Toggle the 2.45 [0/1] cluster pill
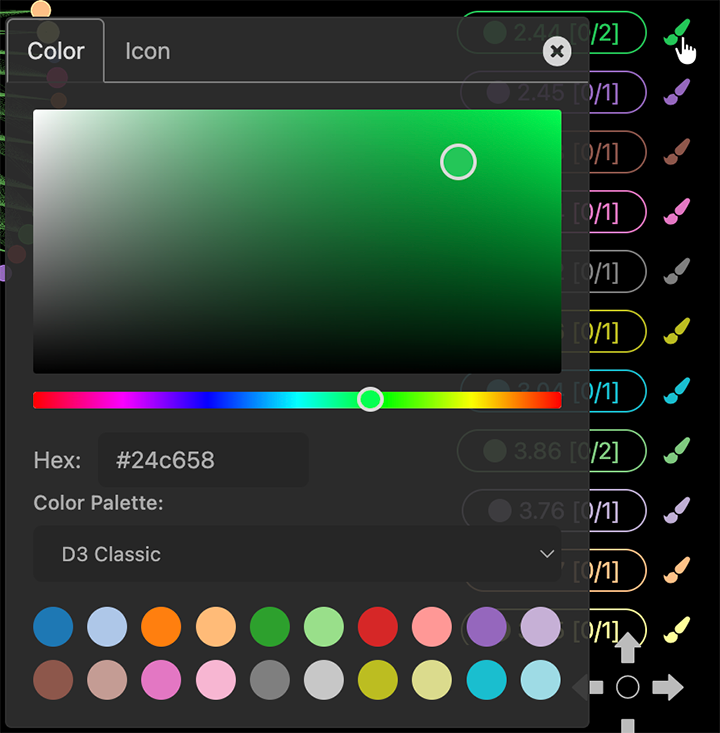This screenshot has height=733, width=720. pos(617,92)
